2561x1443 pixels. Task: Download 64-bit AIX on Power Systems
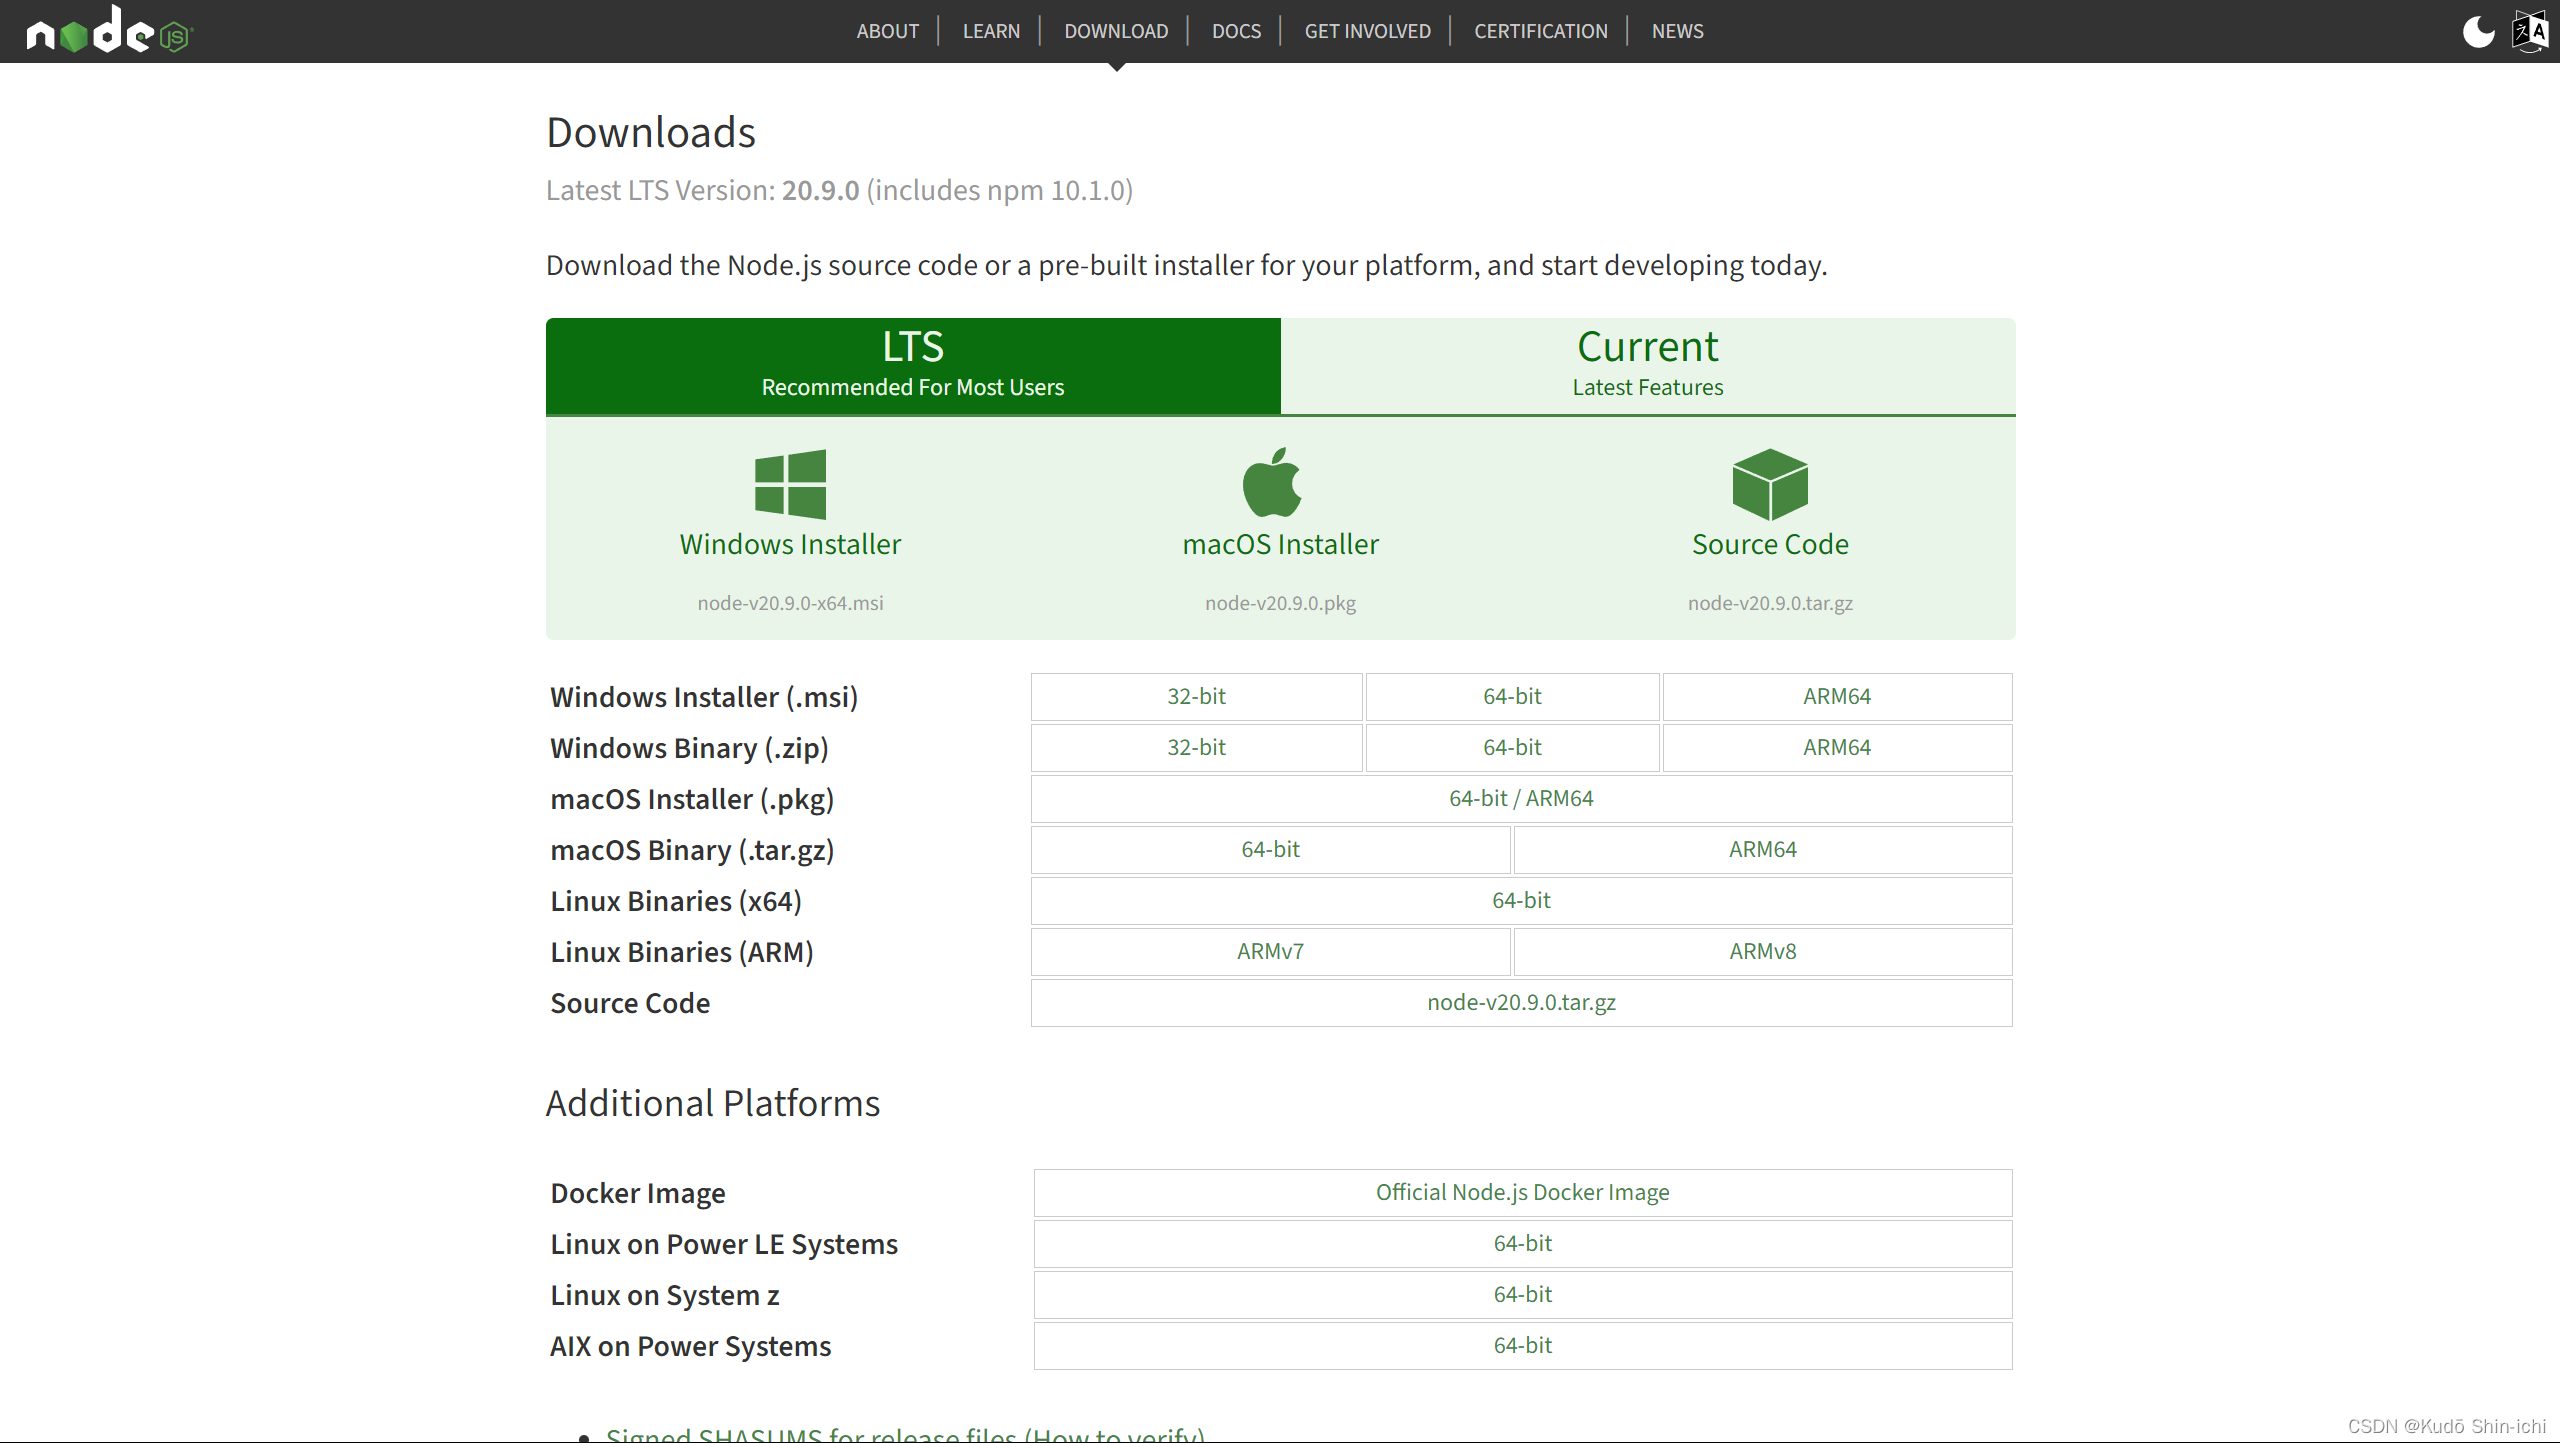click(1522, 1345)
